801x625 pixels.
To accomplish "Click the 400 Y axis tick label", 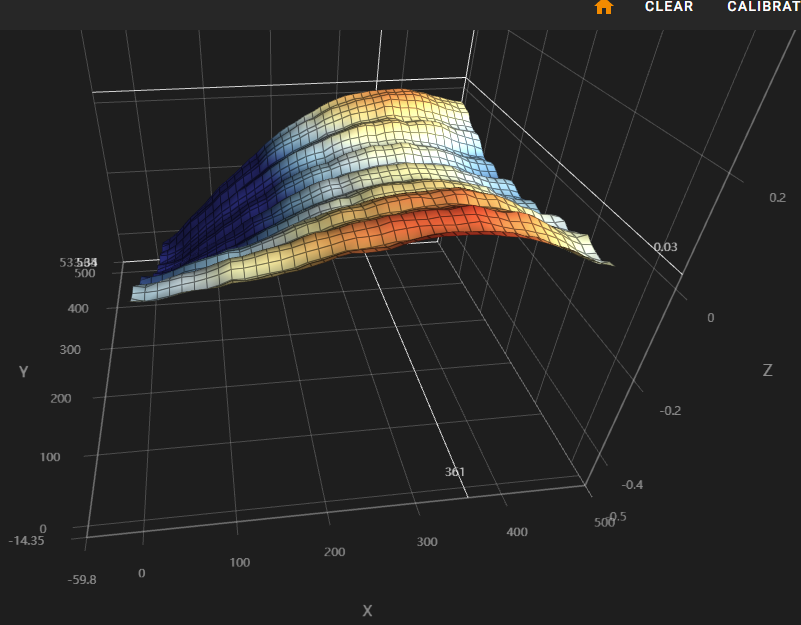I will click(78, 309).
